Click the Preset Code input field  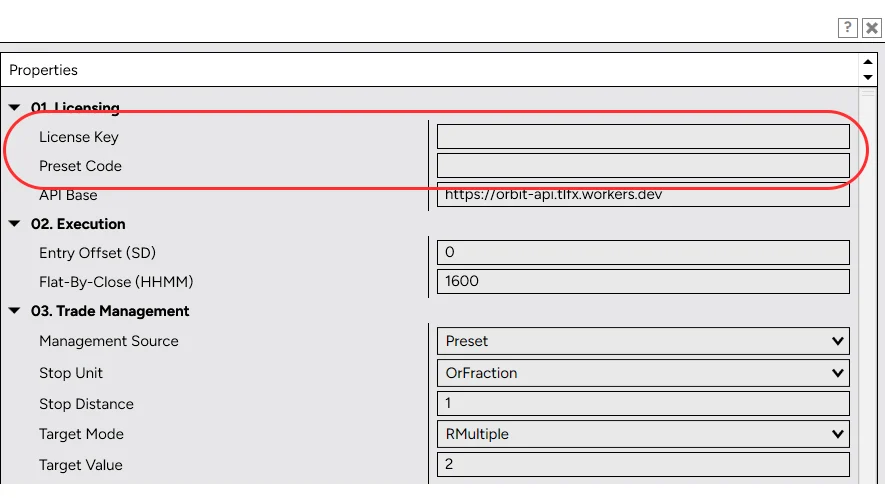coord(643,165)
